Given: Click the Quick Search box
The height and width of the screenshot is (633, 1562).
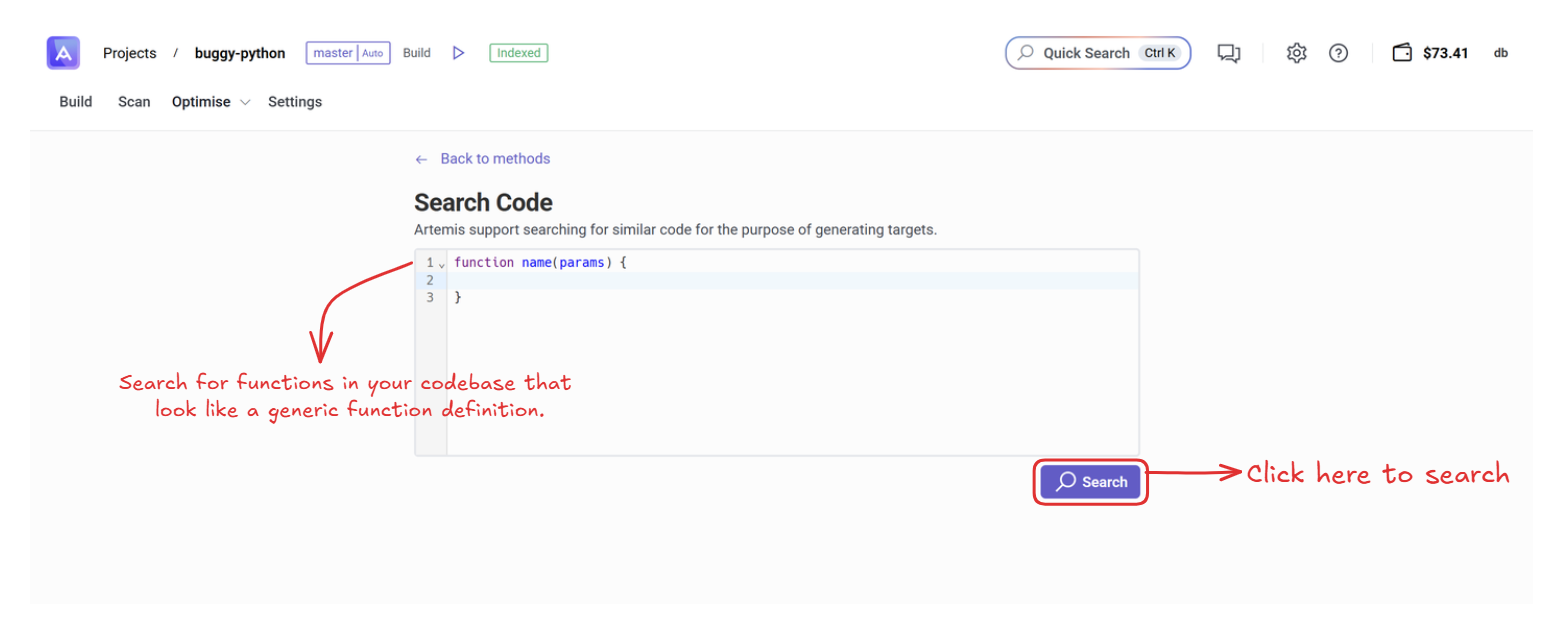Looking at the screenshot, I should [1097, 53].
